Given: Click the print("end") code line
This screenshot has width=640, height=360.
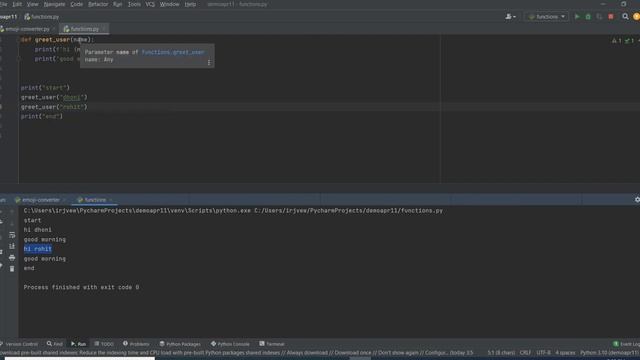Looking at the screenshot, I should point(42,116).
